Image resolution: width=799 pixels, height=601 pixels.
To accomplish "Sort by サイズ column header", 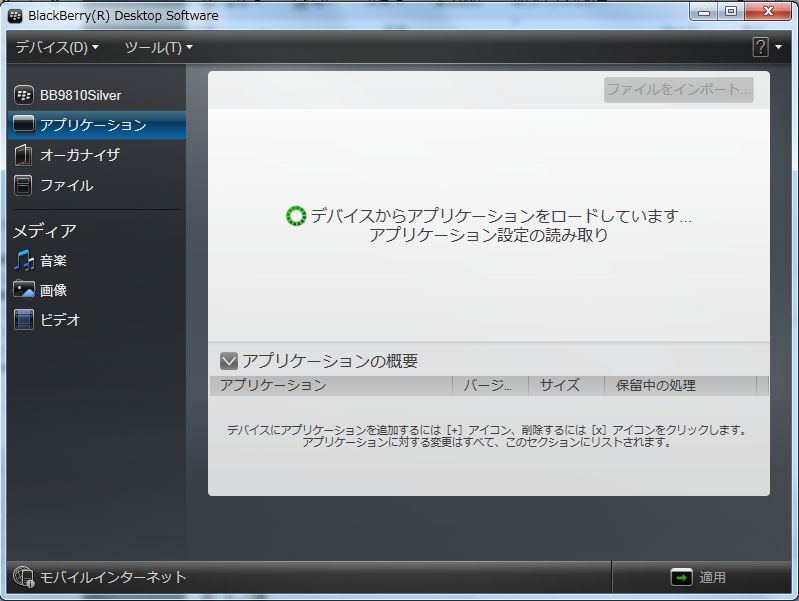I will 566,385.
